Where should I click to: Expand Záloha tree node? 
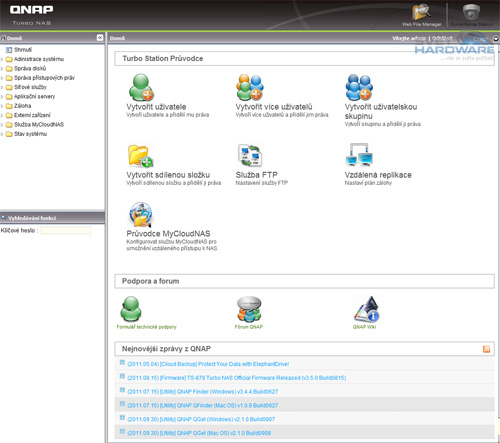tap(2, 106)
